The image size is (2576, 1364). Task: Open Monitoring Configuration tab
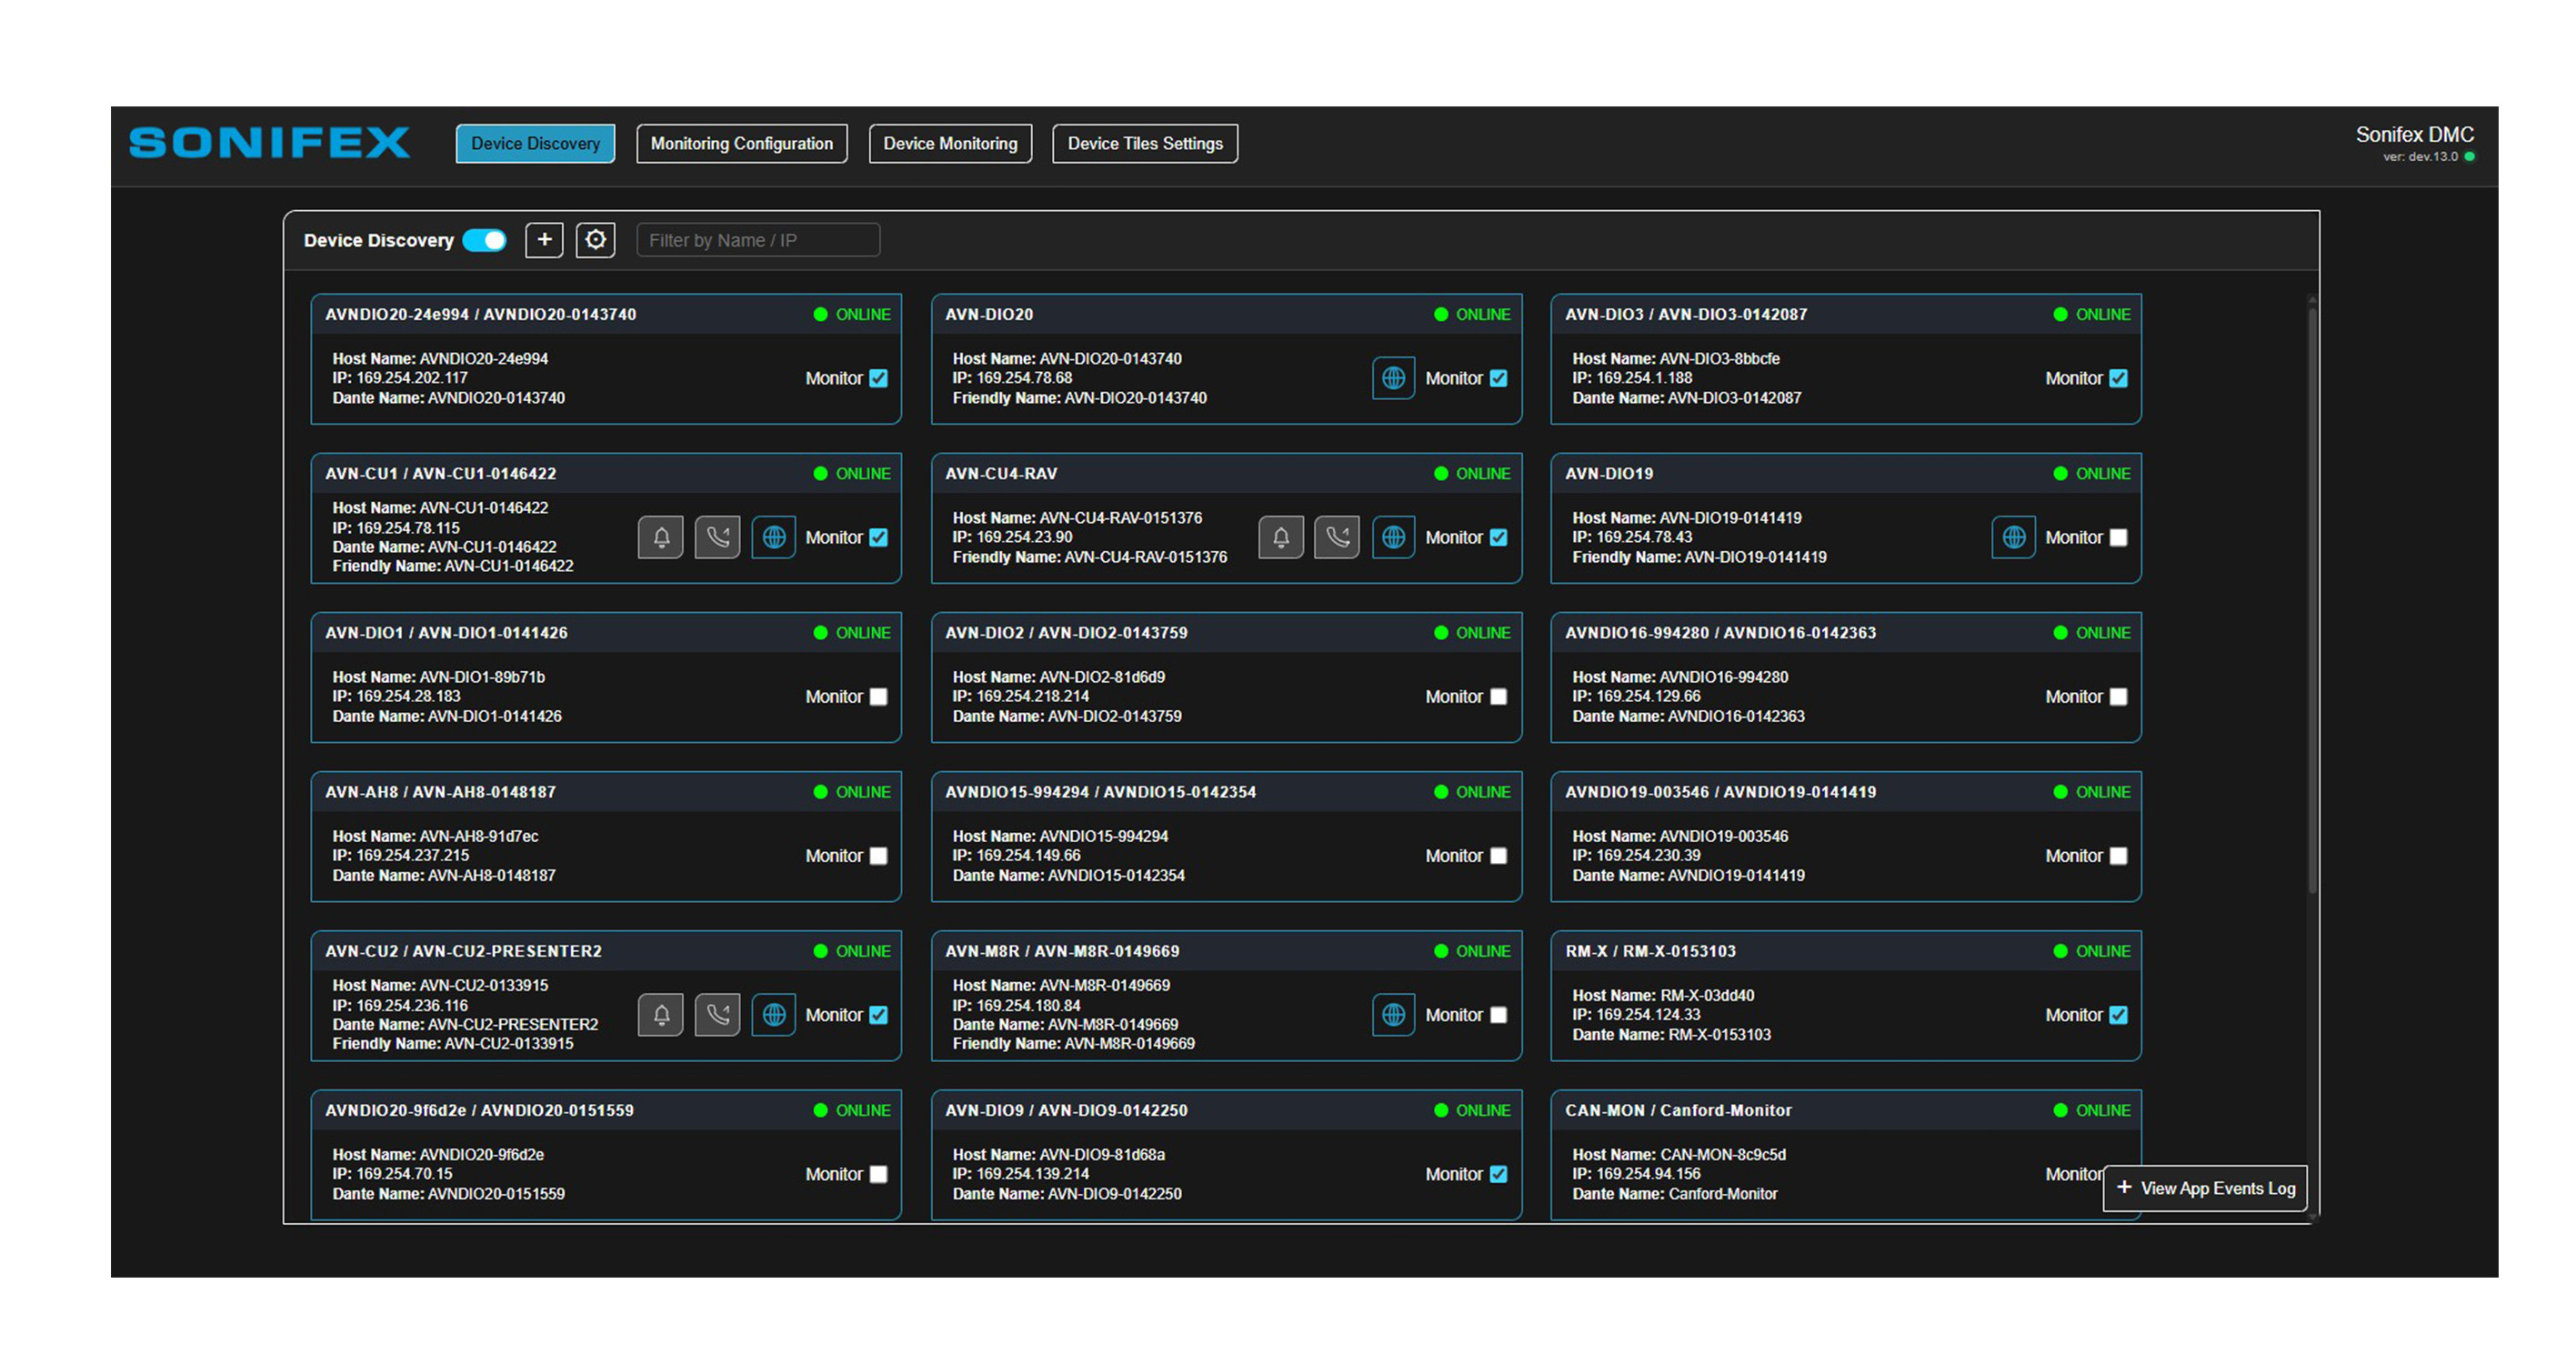tap(741, 144)
